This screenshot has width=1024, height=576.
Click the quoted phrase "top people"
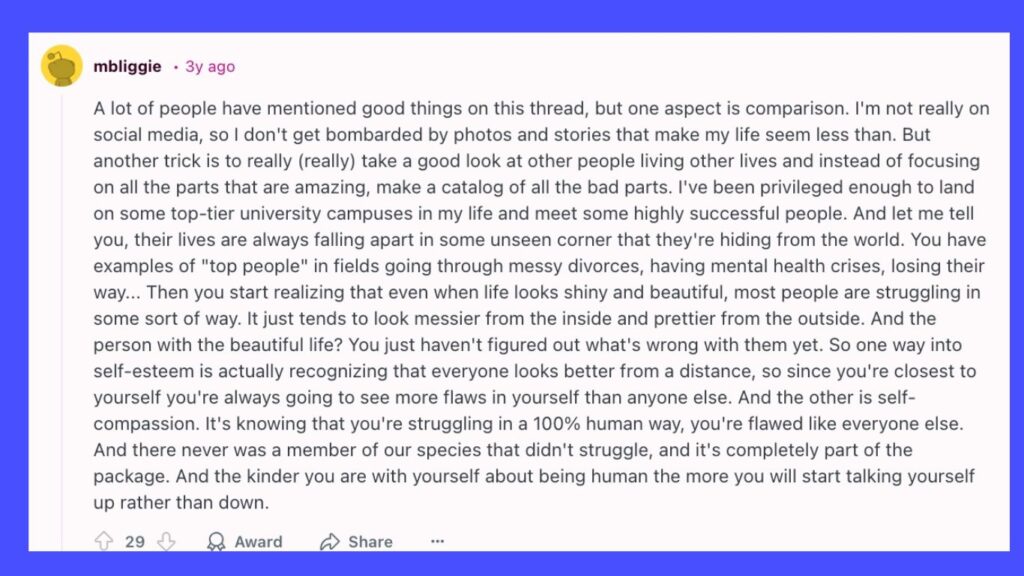tap(225, 267)
